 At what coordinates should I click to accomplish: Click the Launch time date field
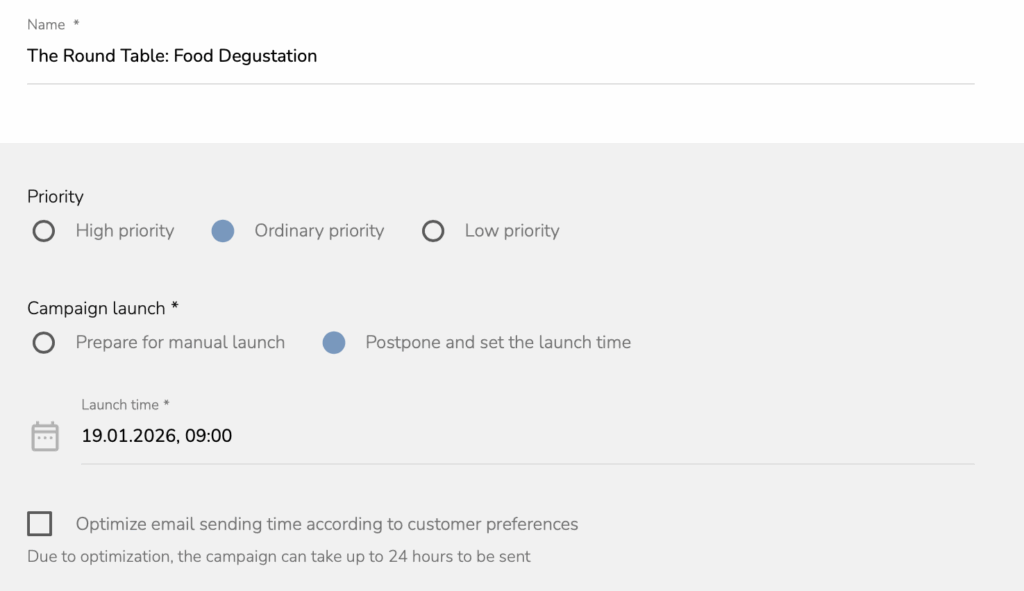click(x=527, y=436)
